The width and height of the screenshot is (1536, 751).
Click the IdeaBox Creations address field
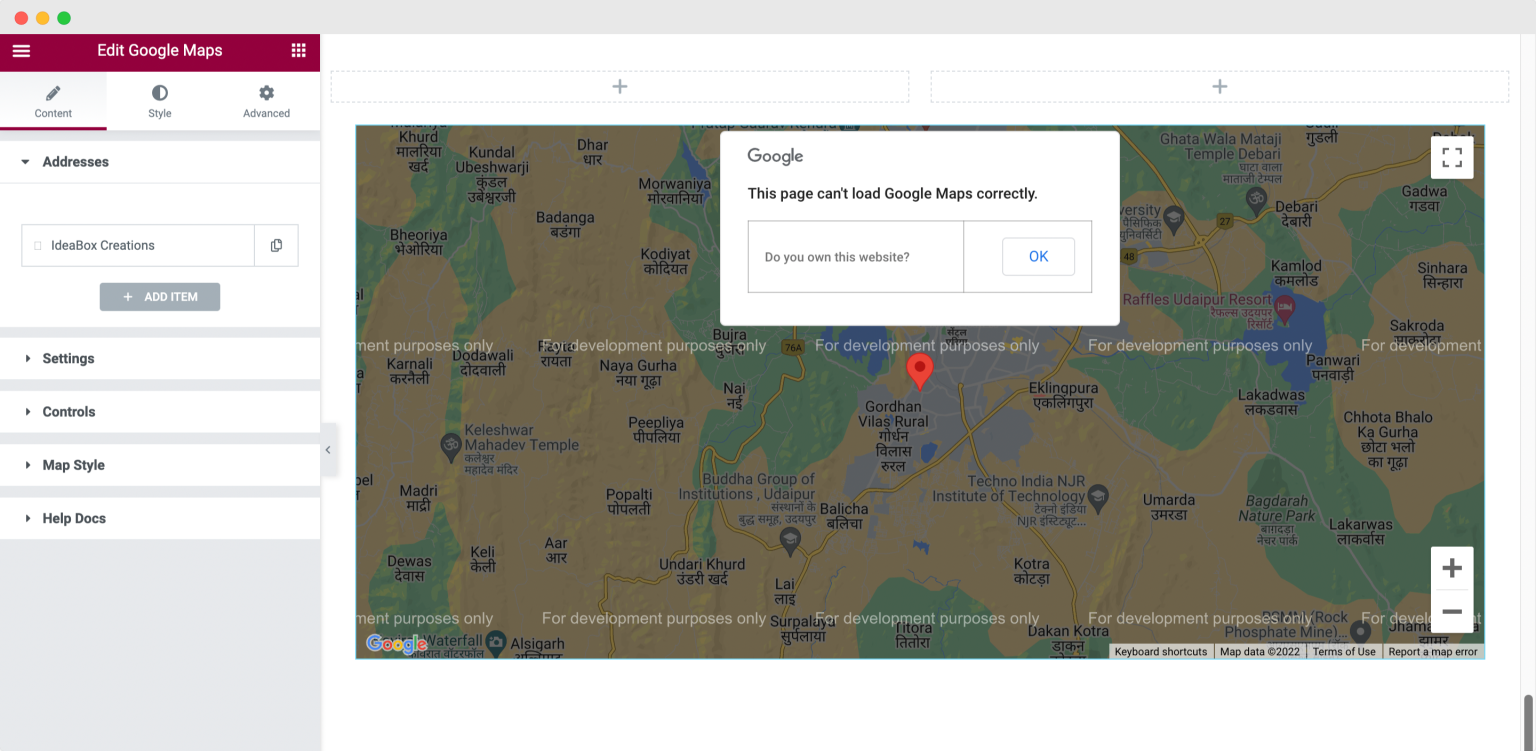point(137,245)
